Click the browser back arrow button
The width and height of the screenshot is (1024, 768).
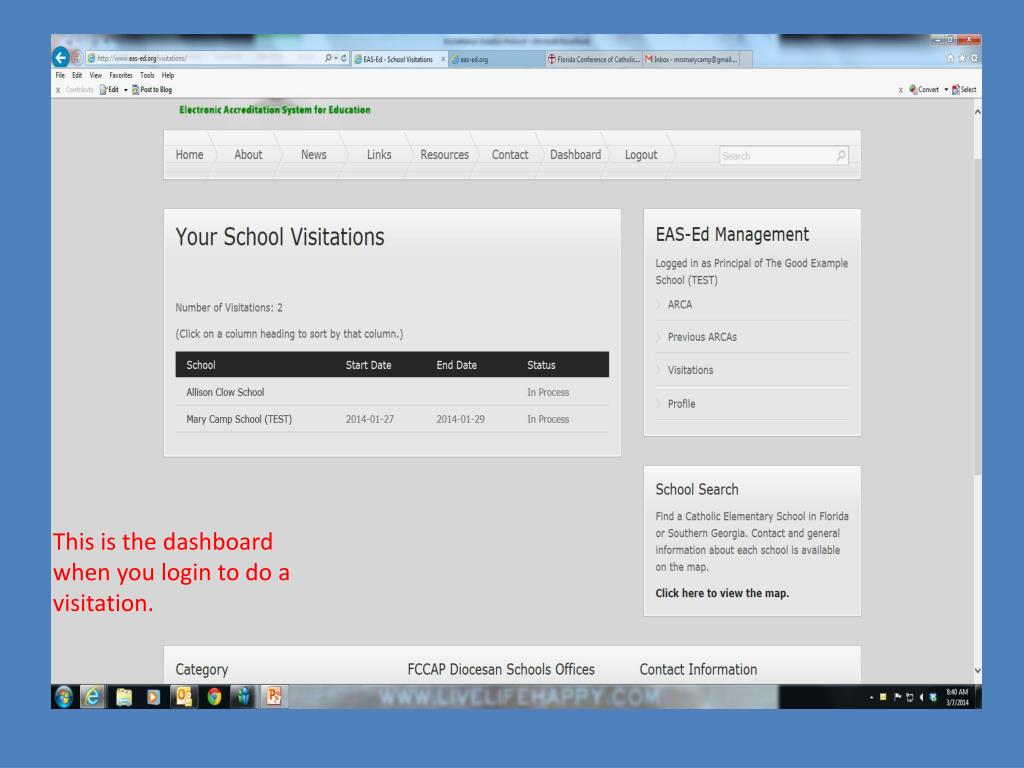pyautogui.click(x=61, y=57)
